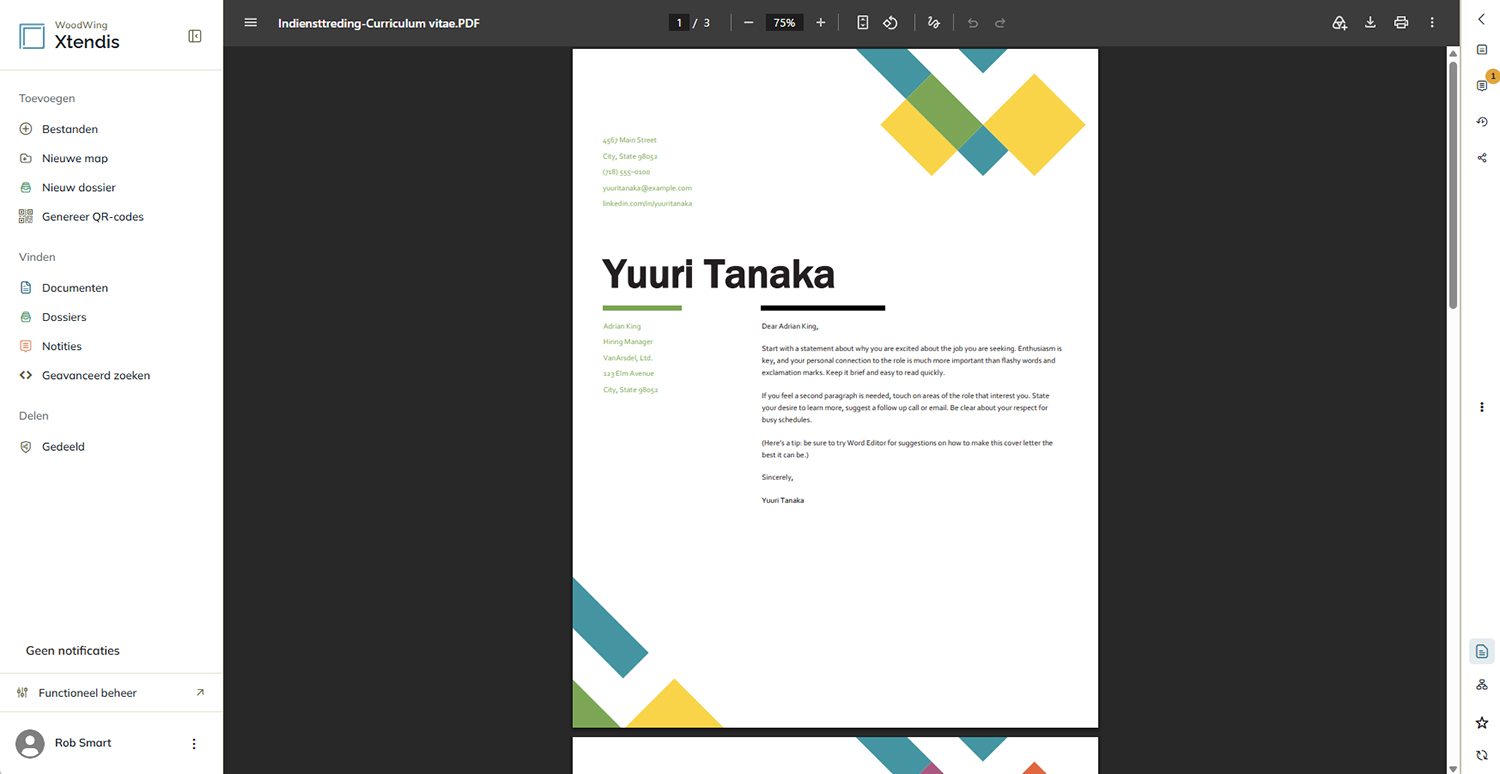Print the PDF document
The width and height of the screenshot is (1500, 774).
coord(1401,22)
